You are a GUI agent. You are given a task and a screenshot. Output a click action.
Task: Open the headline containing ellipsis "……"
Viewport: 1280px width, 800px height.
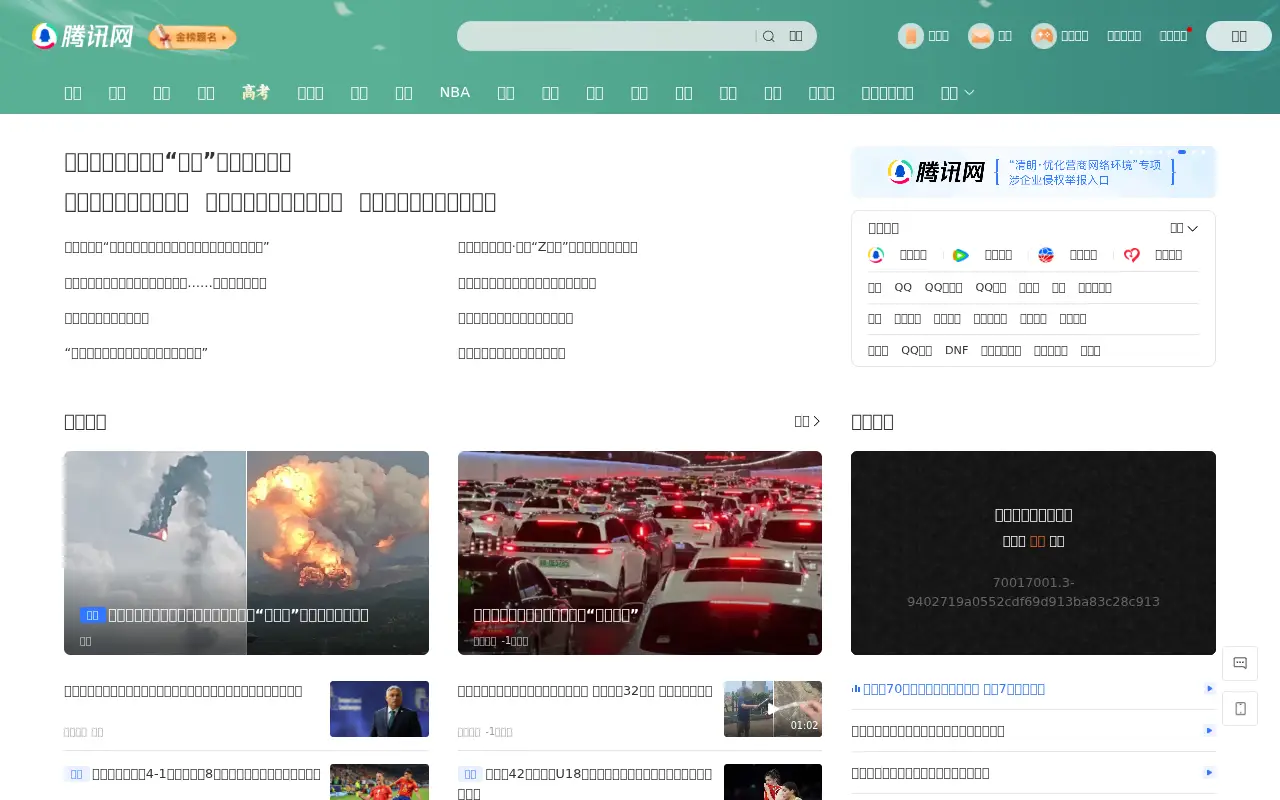pyautogui.click(x=165, y=283)
